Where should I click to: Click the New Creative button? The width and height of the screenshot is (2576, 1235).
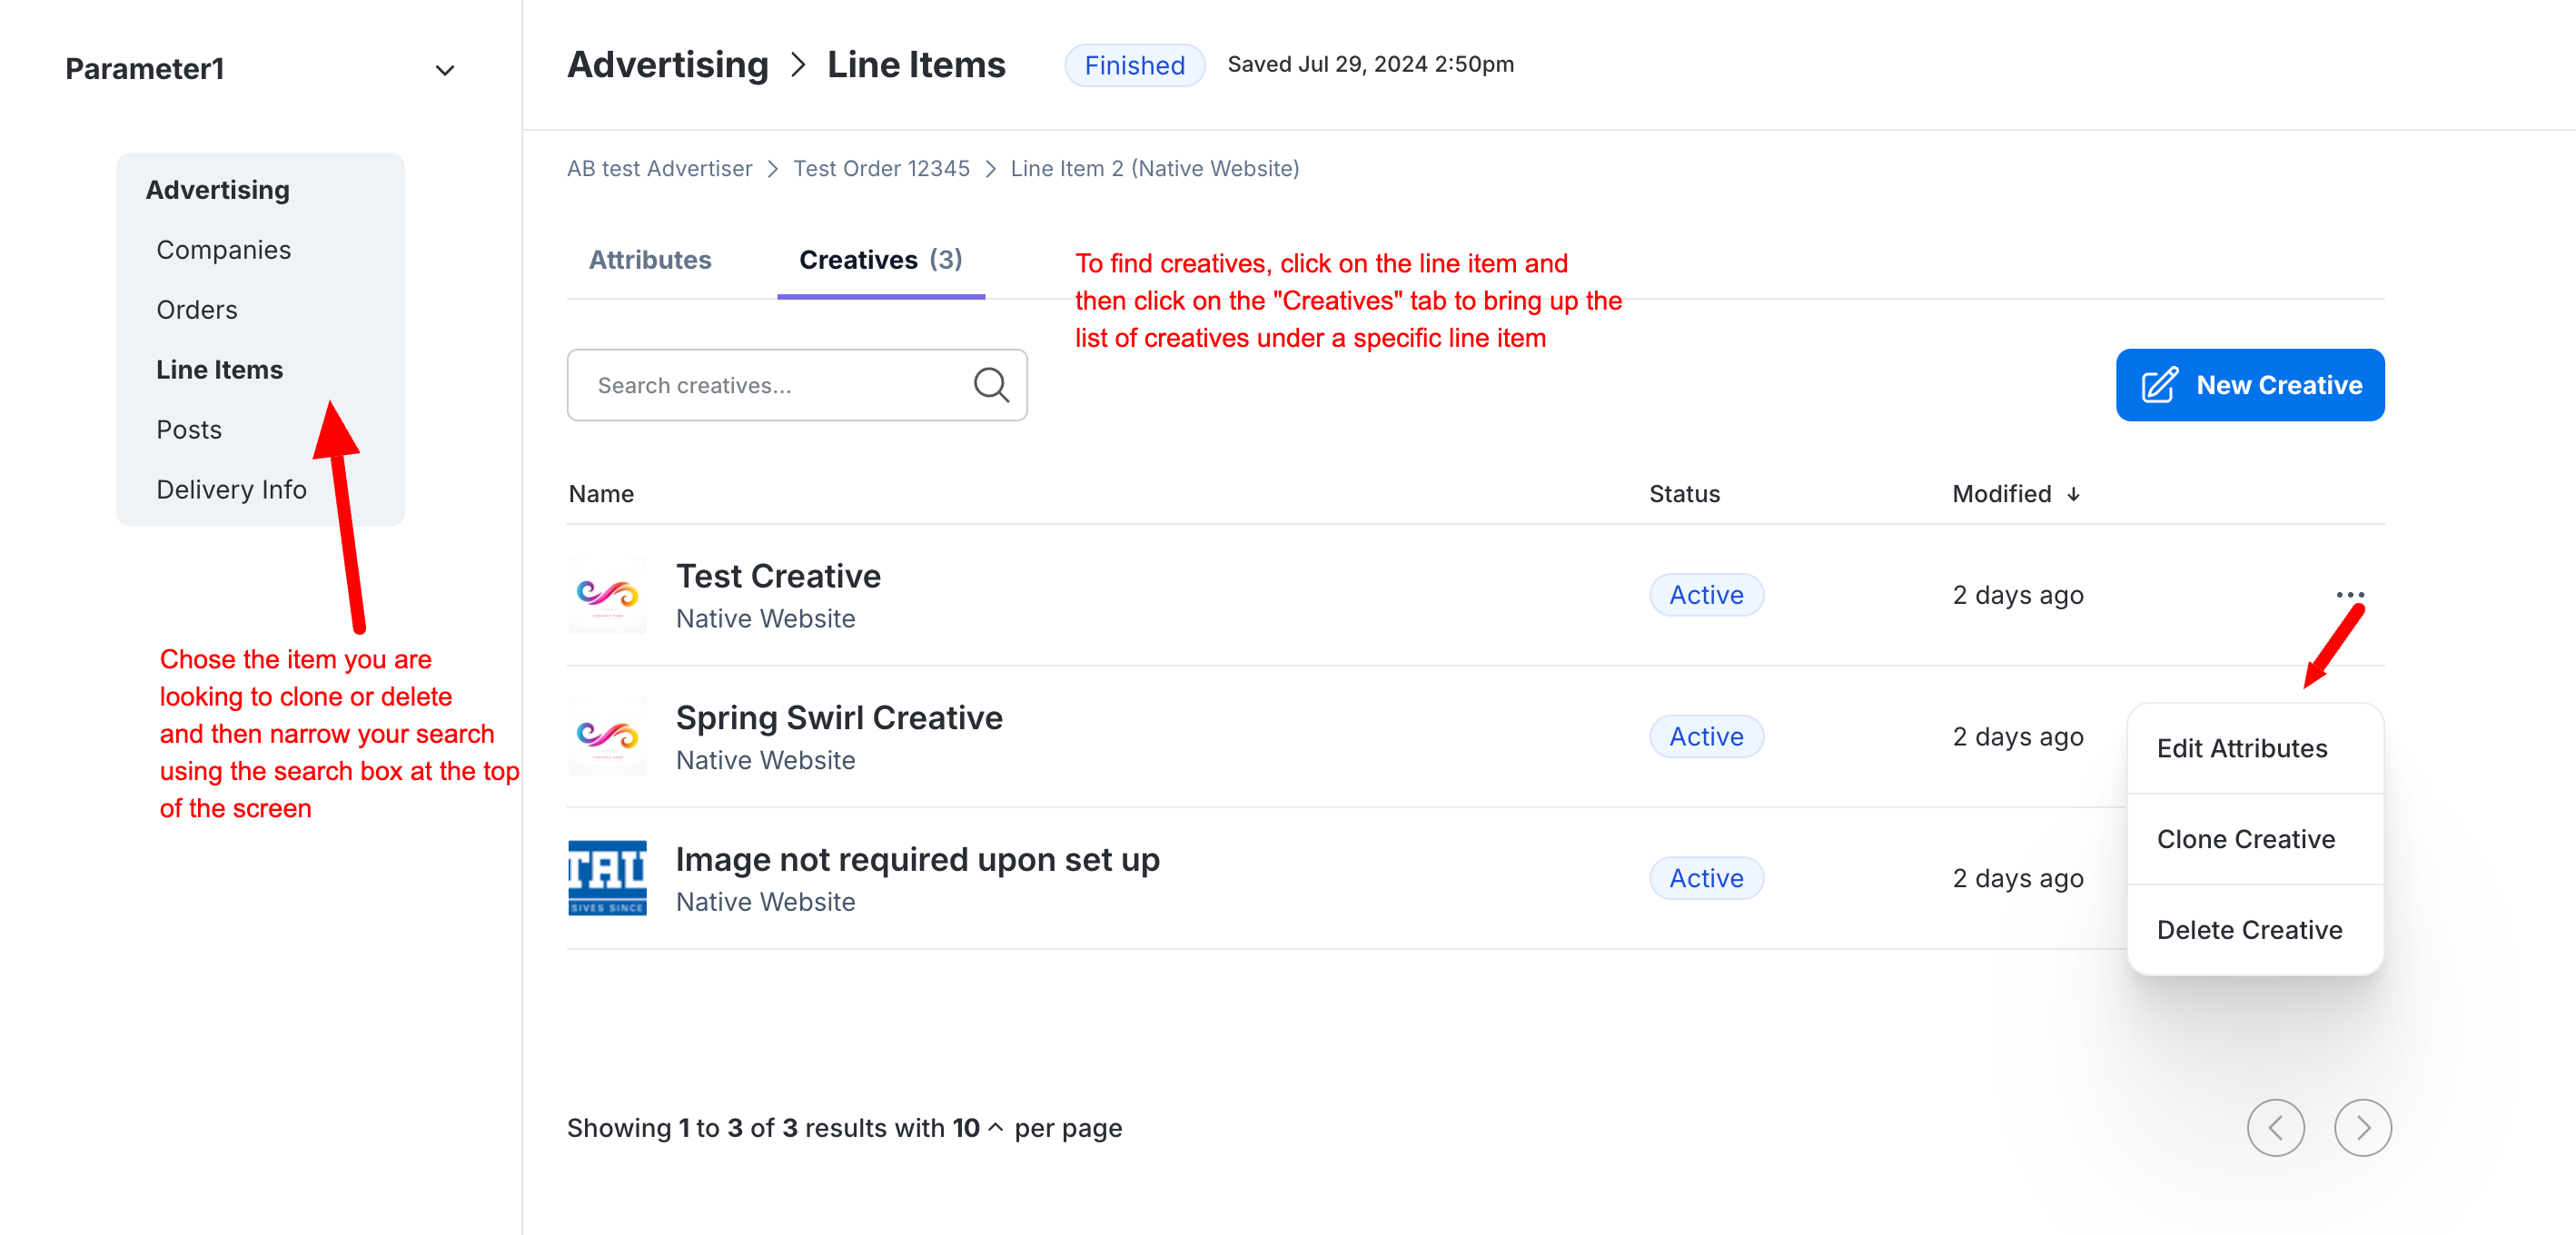point(2249,385)
